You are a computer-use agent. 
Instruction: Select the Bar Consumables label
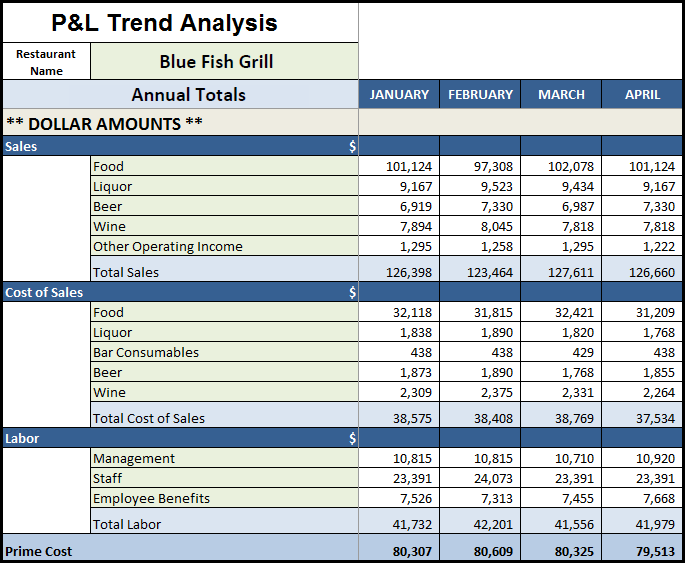pyautogui.click(x=225, y=352)
